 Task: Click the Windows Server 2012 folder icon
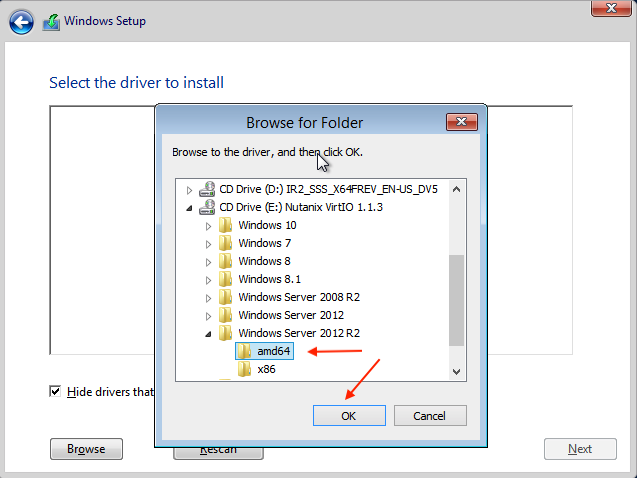coord(225,315)
